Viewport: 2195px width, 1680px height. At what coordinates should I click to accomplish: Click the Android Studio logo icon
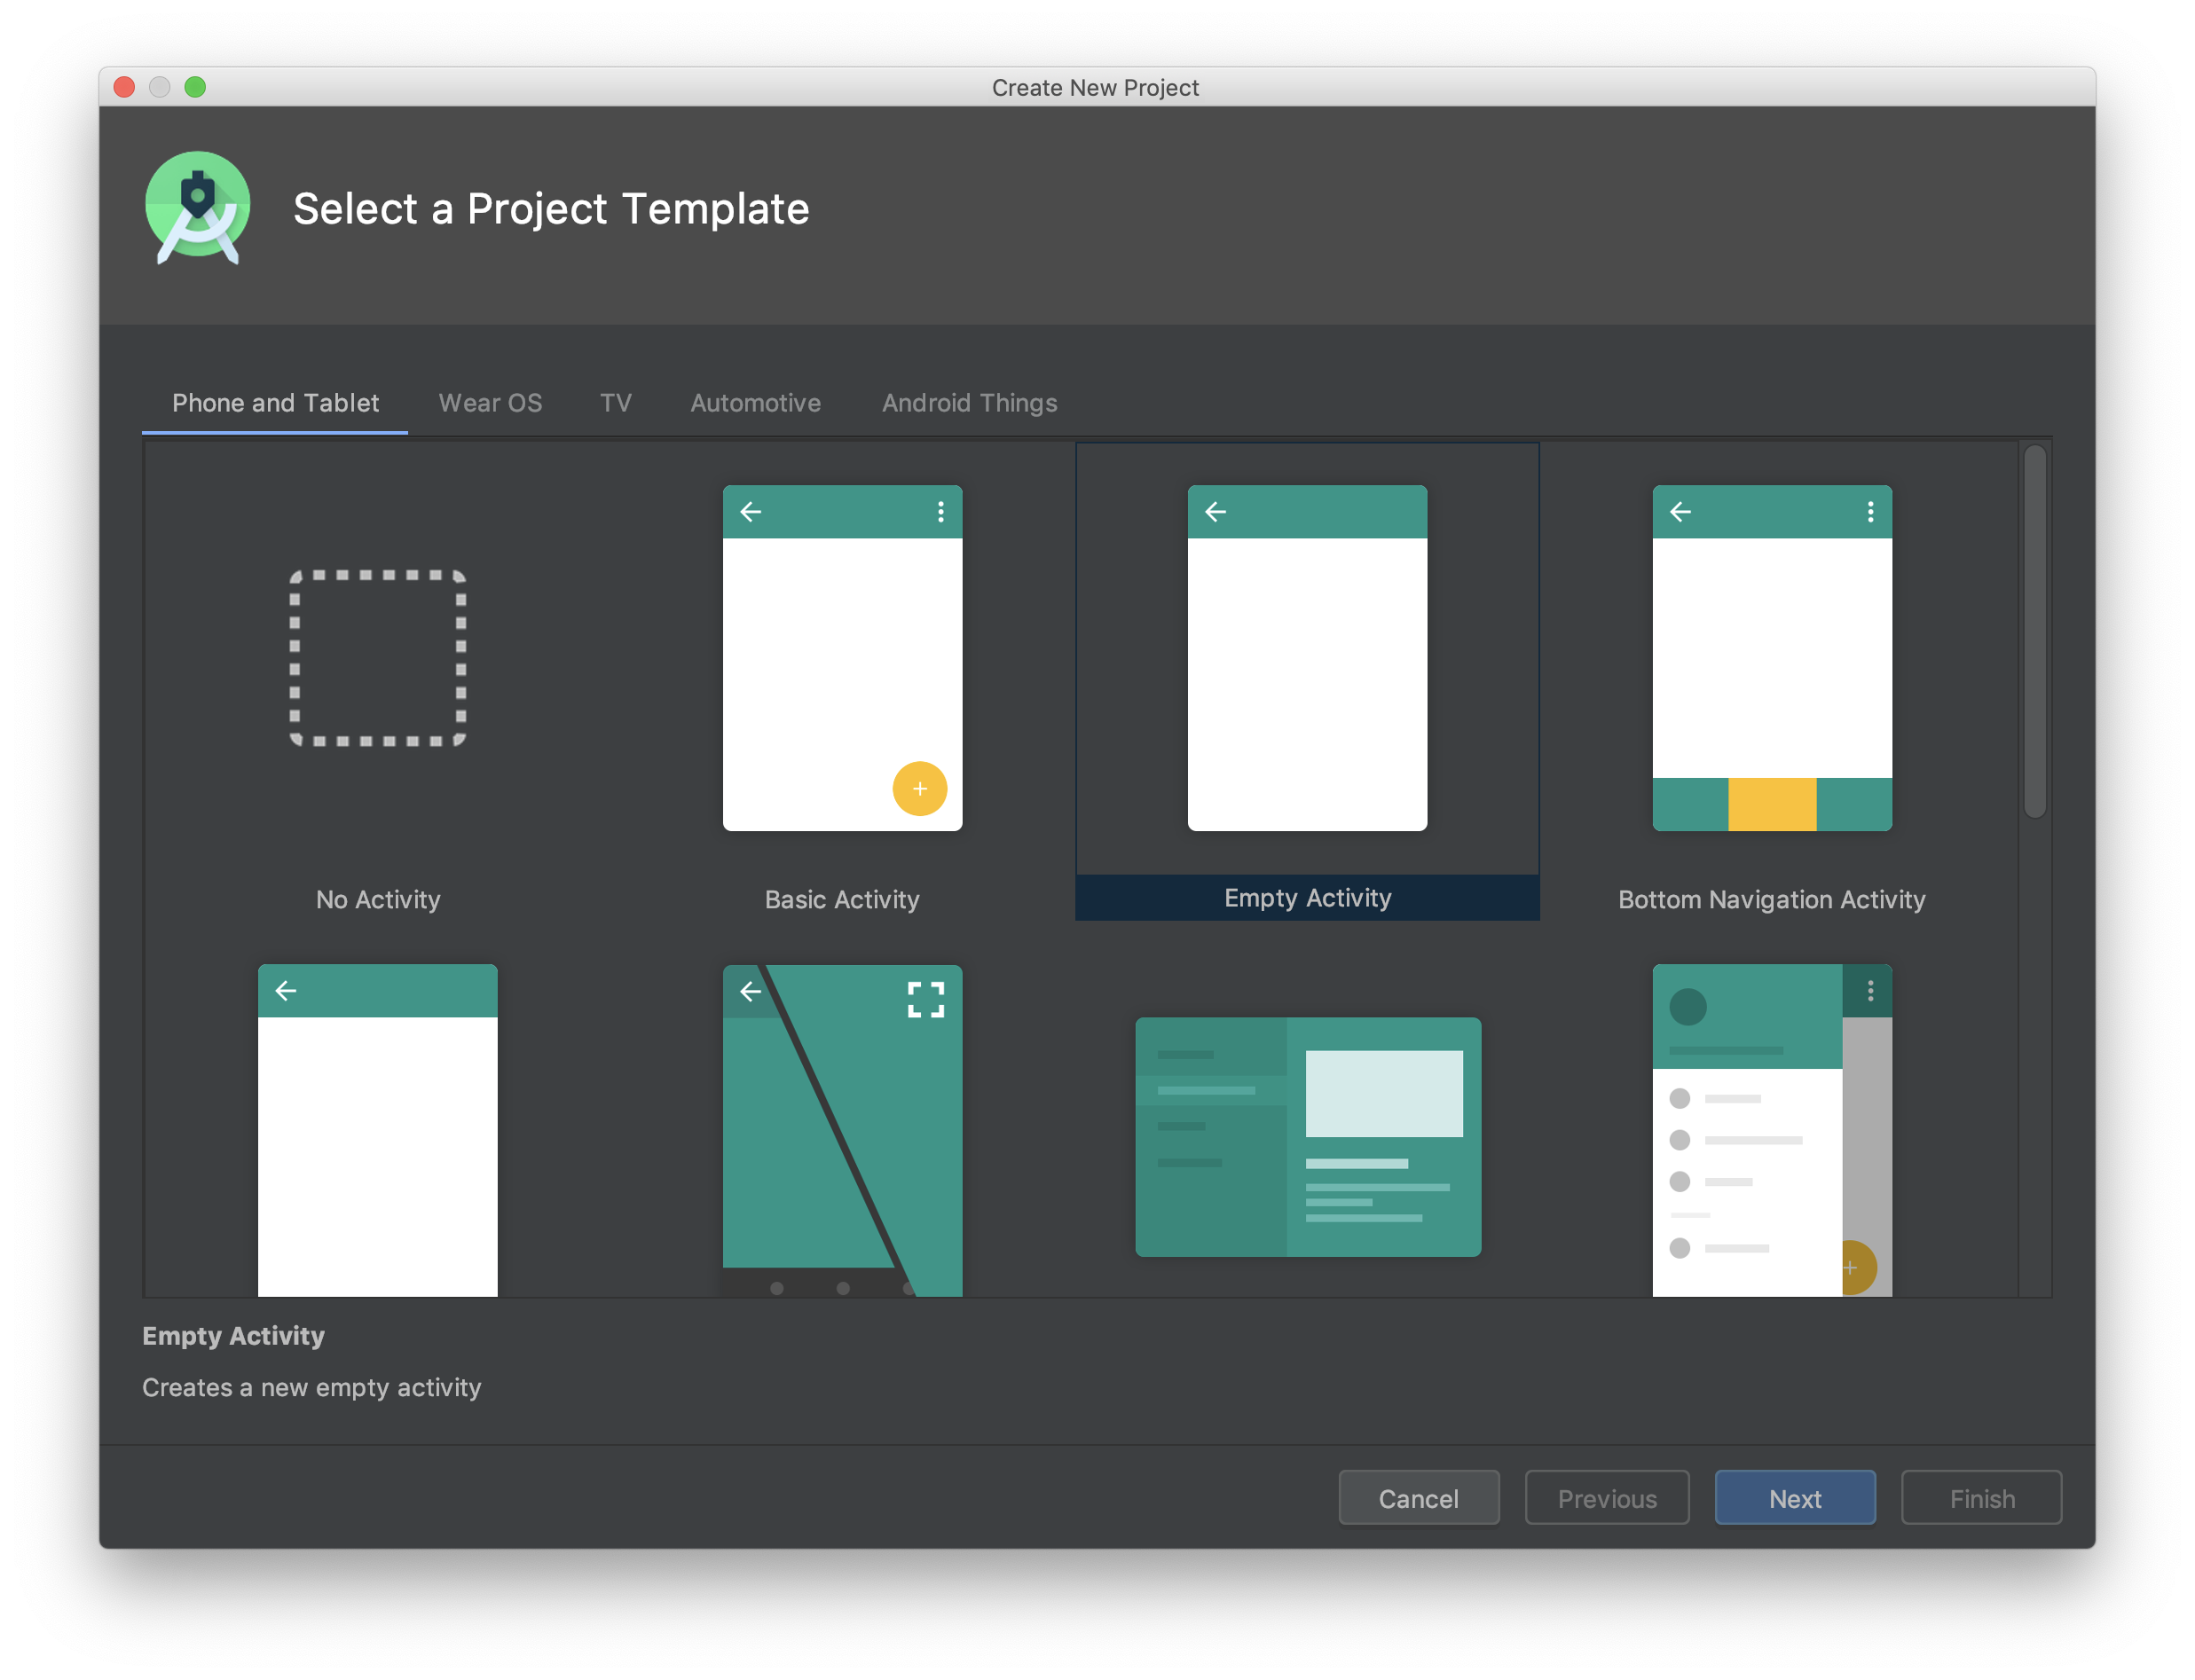198,208
